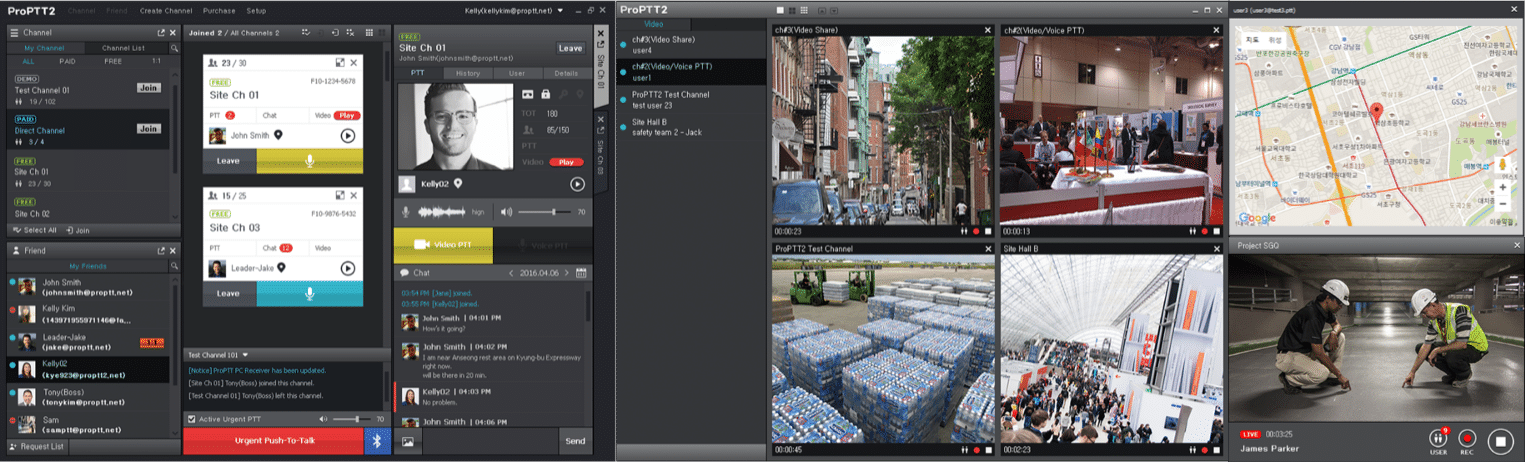1525x462 pixels.
Task: Start REC in Project SGQ video
Action: [x=1467, y=439]
